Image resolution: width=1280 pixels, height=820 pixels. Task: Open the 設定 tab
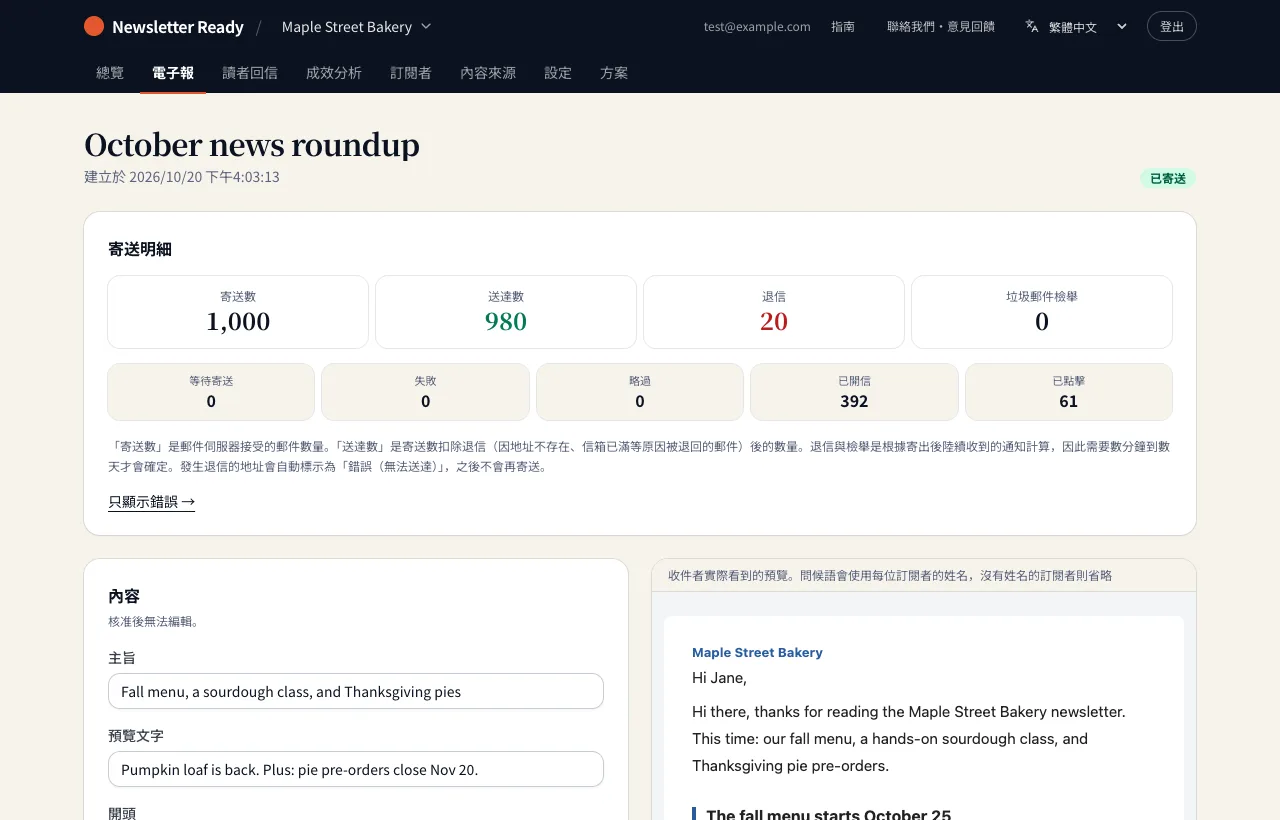click(558, 73)
